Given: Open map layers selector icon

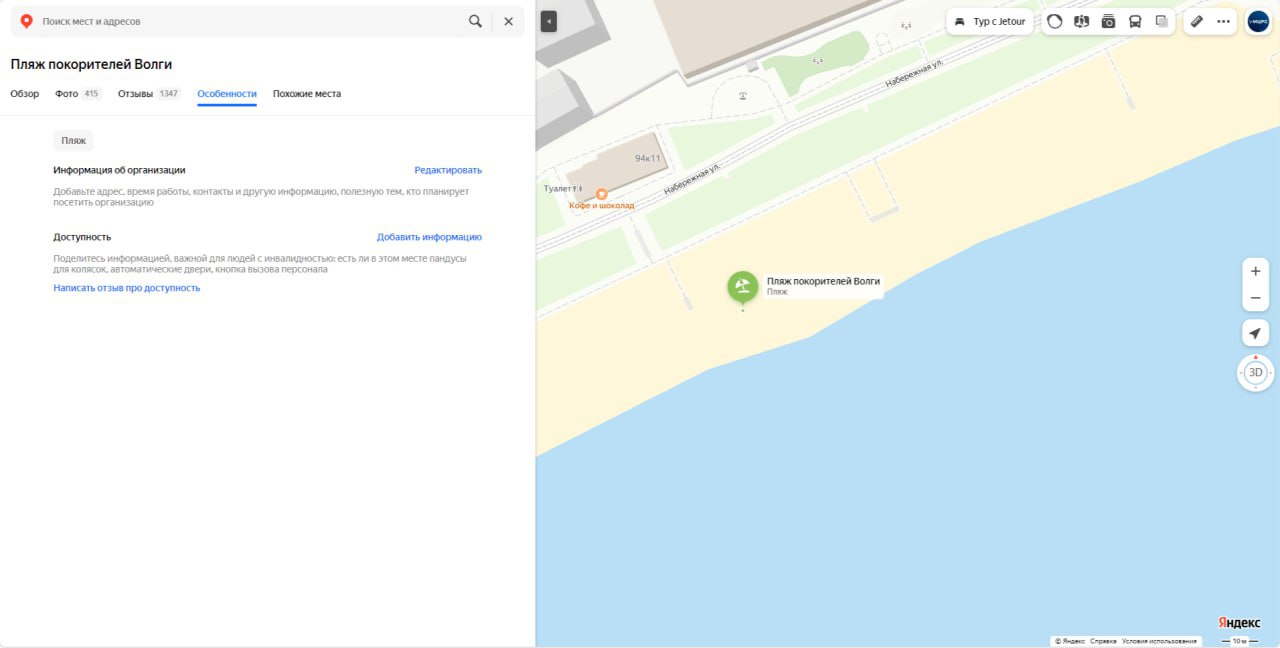Looking at the screenshot, I should coord(1161,21).
